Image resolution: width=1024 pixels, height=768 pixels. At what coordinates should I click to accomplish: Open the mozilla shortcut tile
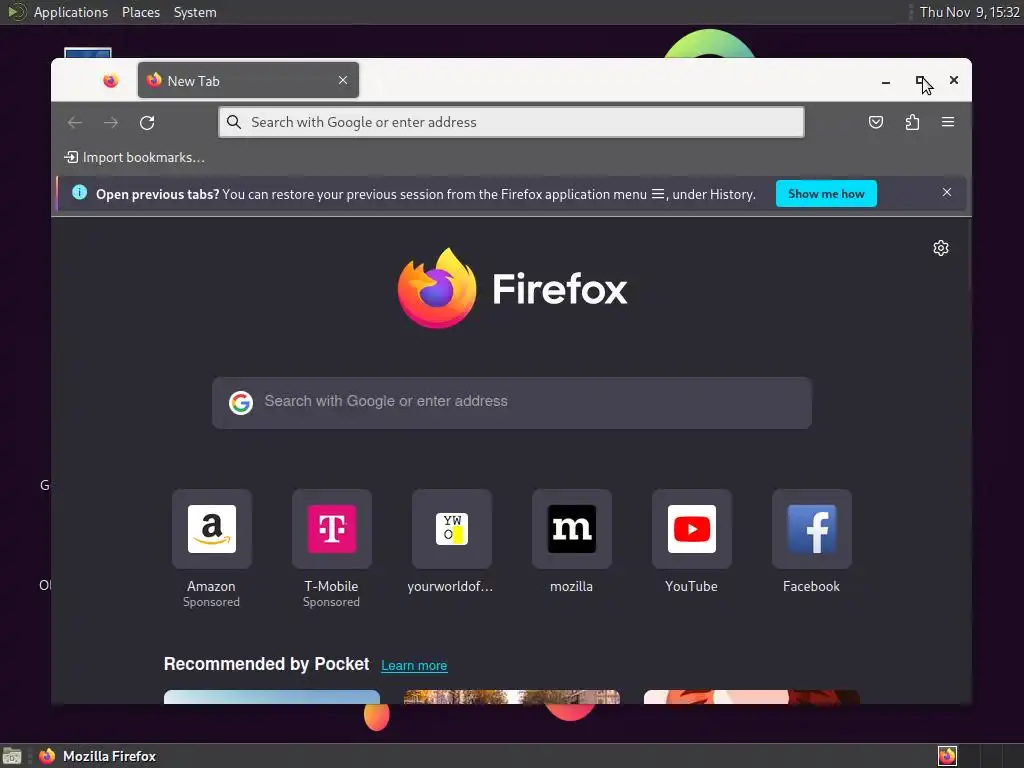pos(571,529)
